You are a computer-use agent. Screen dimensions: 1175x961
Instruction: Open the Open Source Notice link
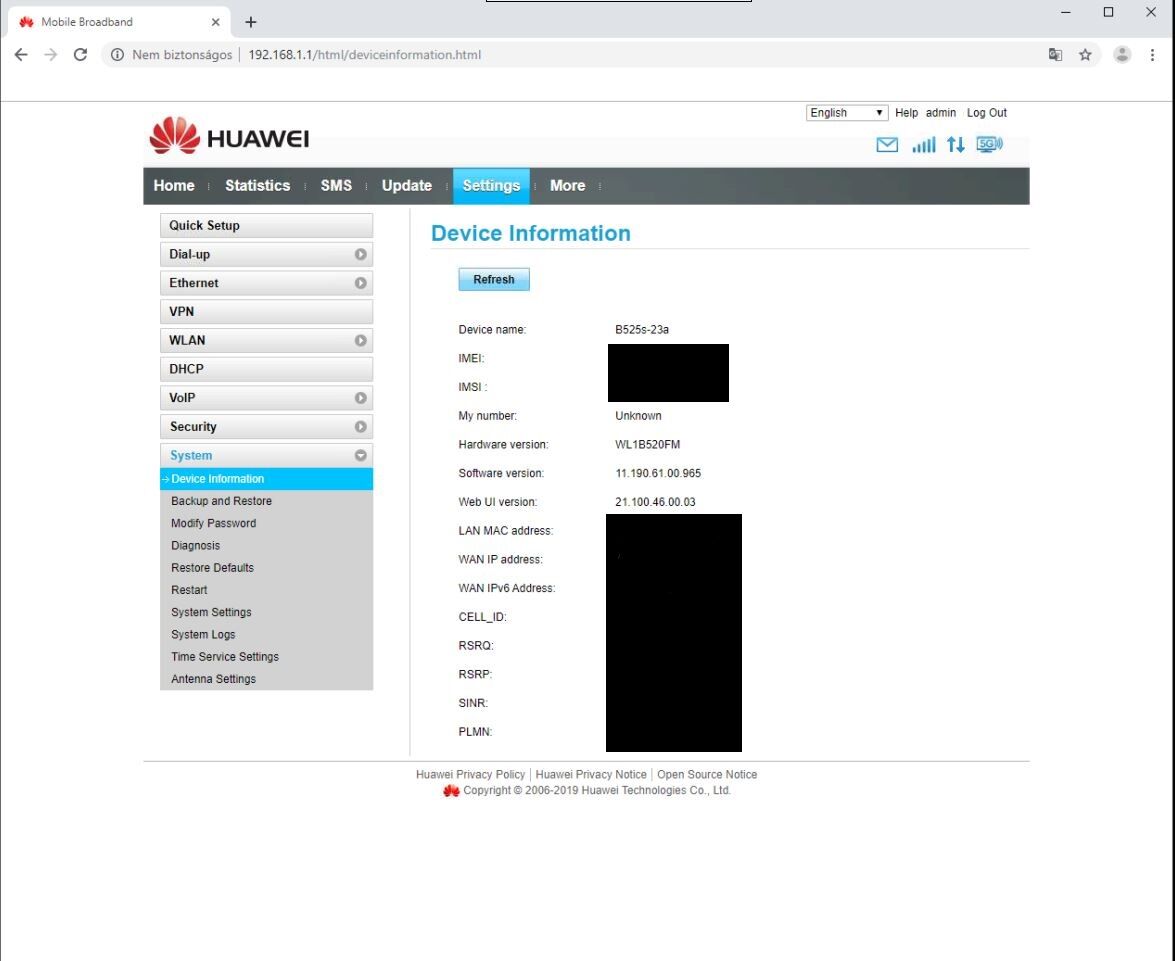coord(707,774)
